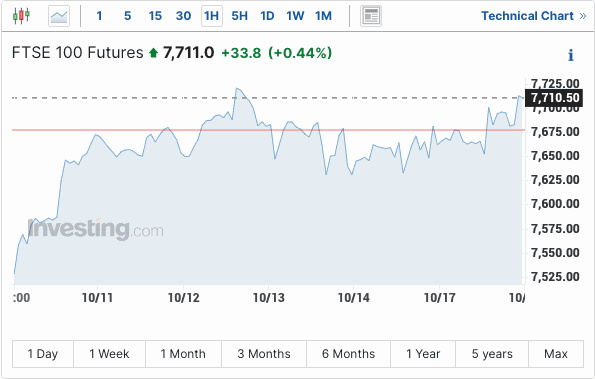Switch to candlestick chart view
This screenshot has width=595, height=379.
[21, 16]
